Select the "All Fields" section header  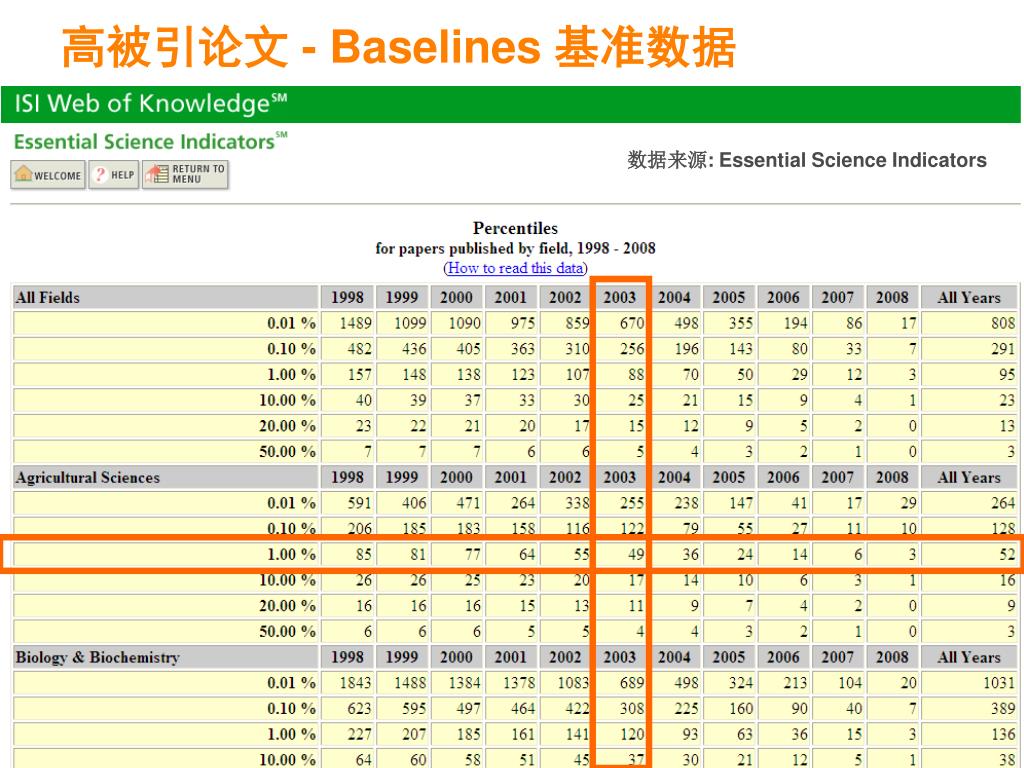point(48,298)
